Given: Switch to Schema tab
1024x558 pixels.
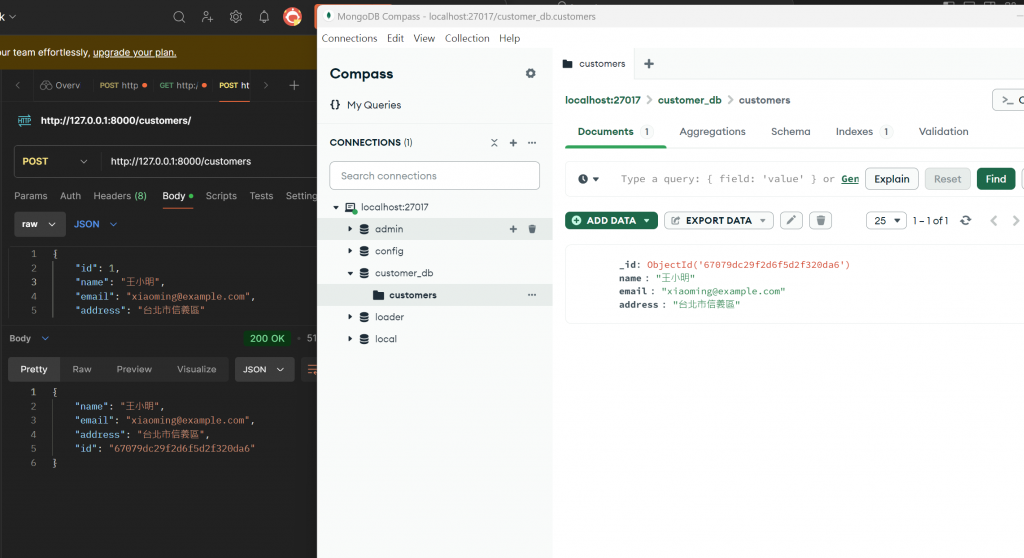Looking at the screenshot, I should click(x=790, y=131).
